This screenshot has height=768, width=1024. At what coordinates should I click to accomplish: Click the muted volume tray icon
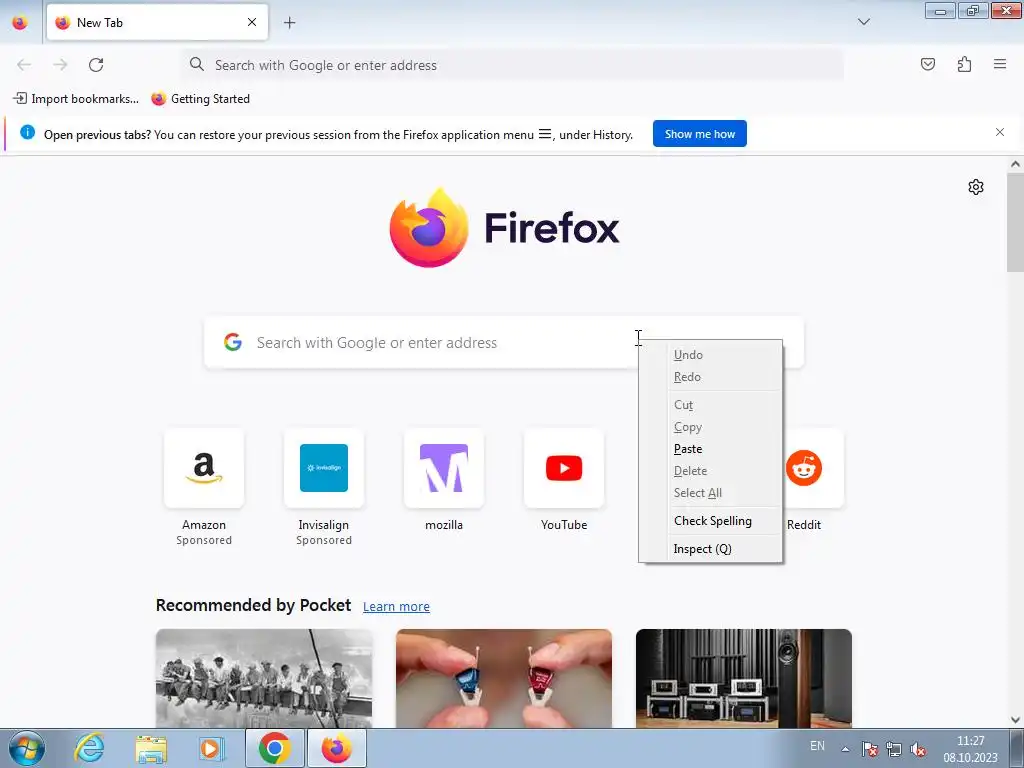(918, 749)
